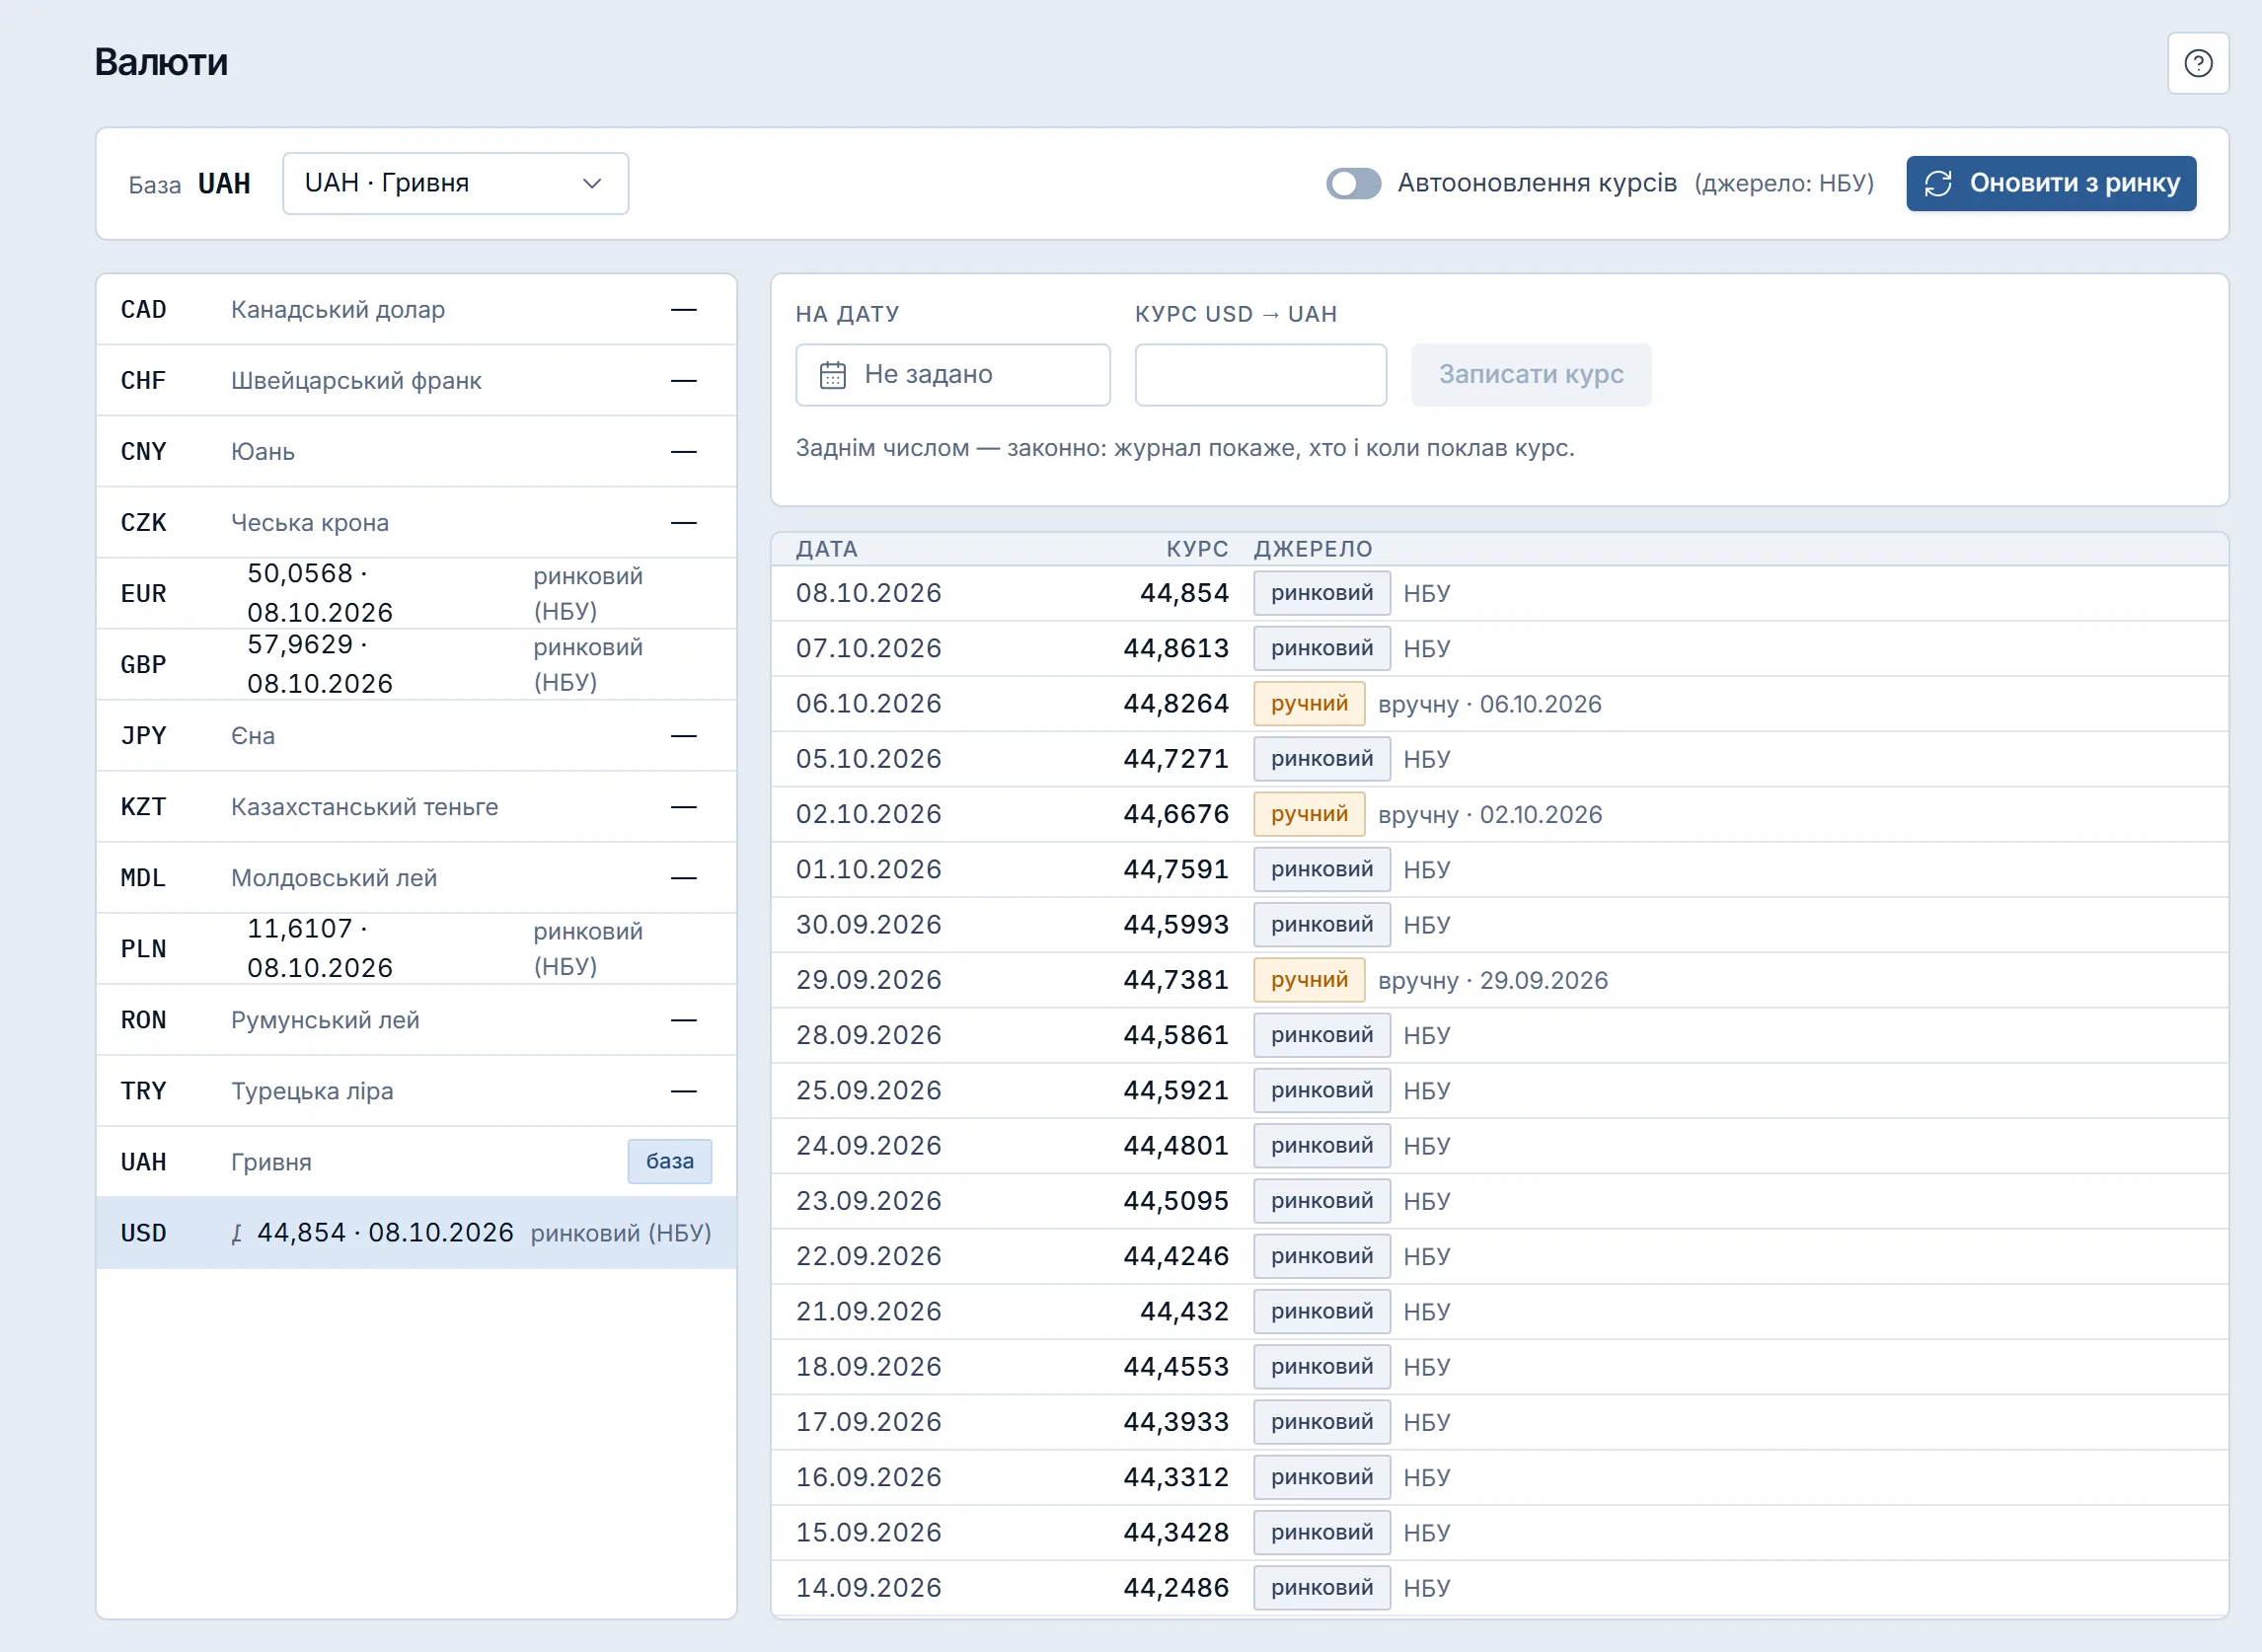Click the база badge on UAH row
This screenshot has width=2262, height=1652.
669,1162
